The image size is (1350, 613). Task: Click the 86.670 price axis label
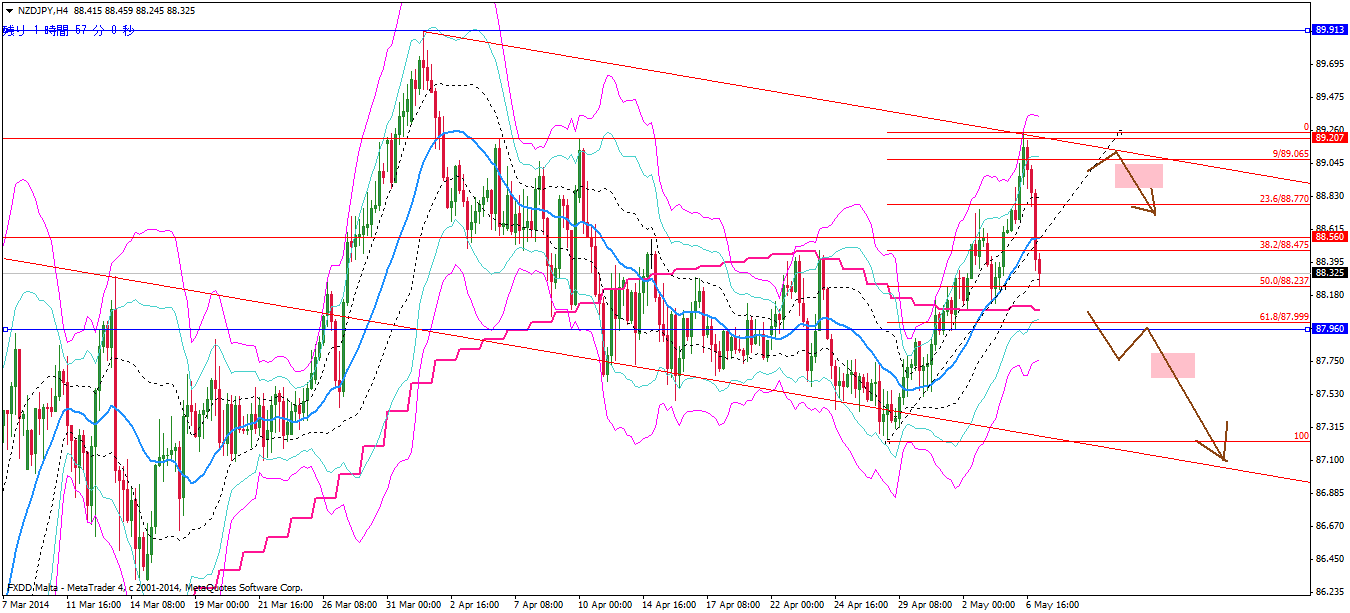point(1329,526)
